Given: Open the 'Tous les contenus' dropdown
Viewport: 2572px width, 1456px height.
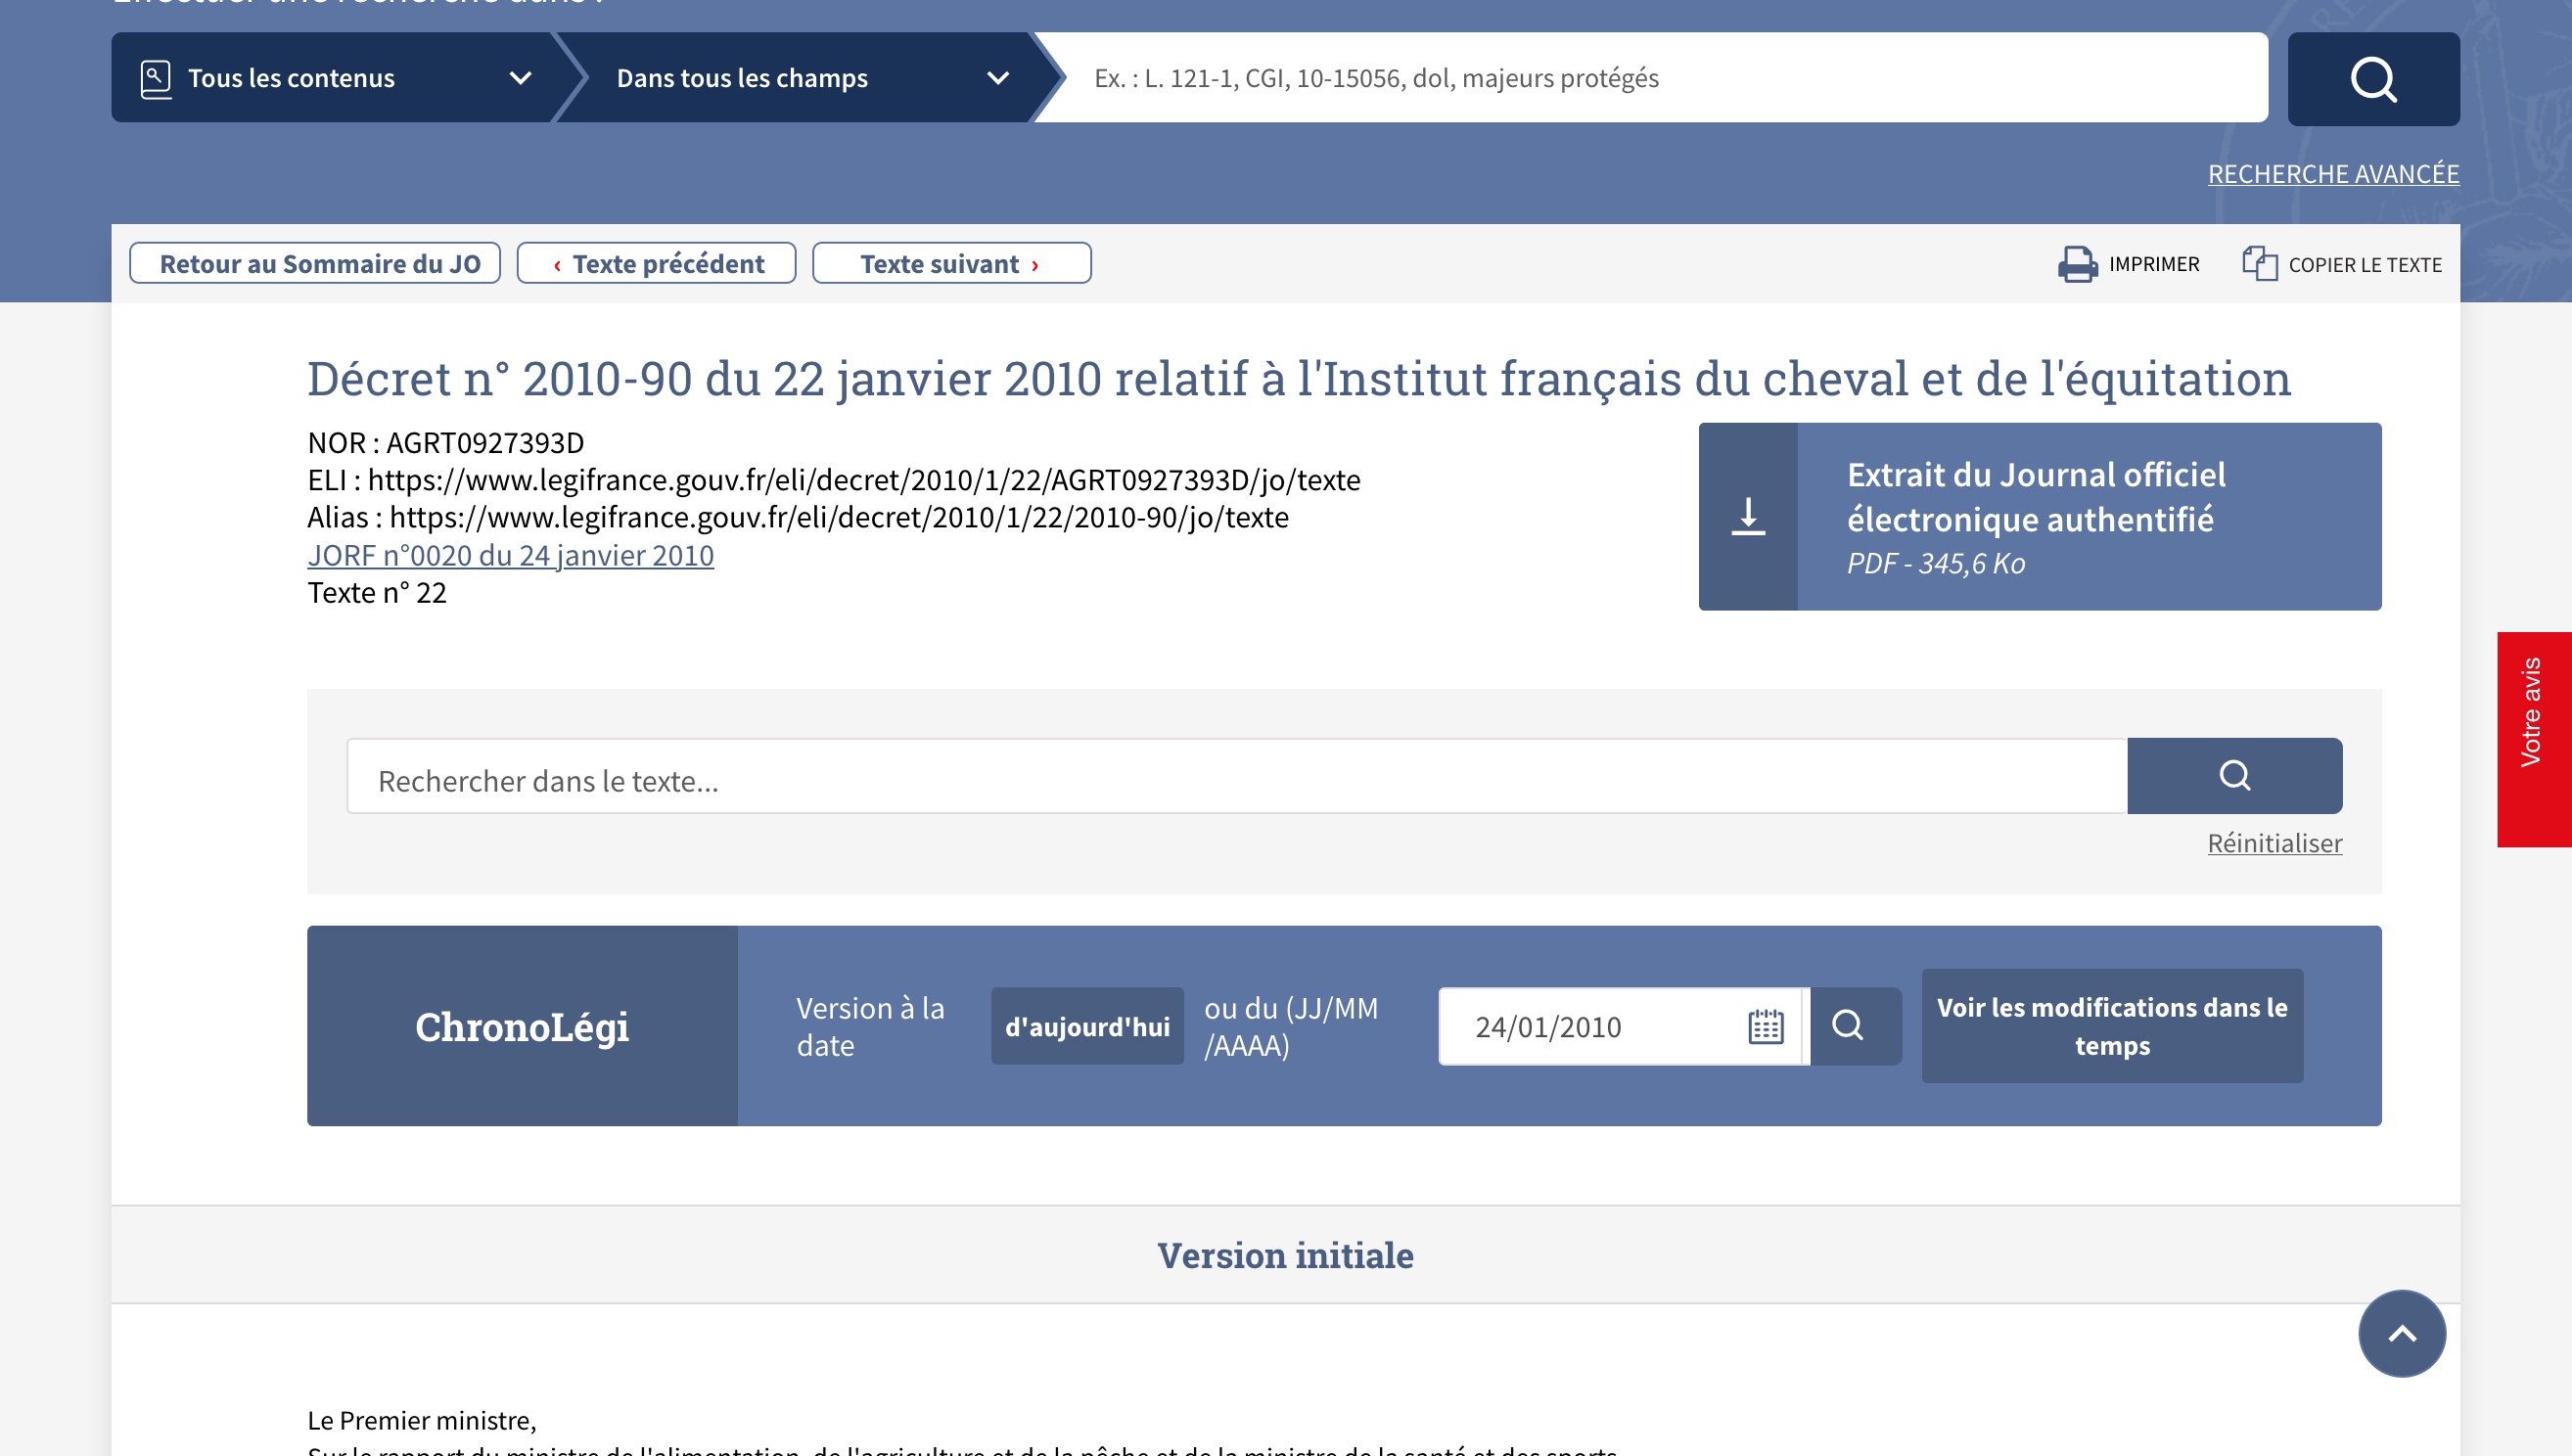Looking at the screenshot, I should (333, 78).
